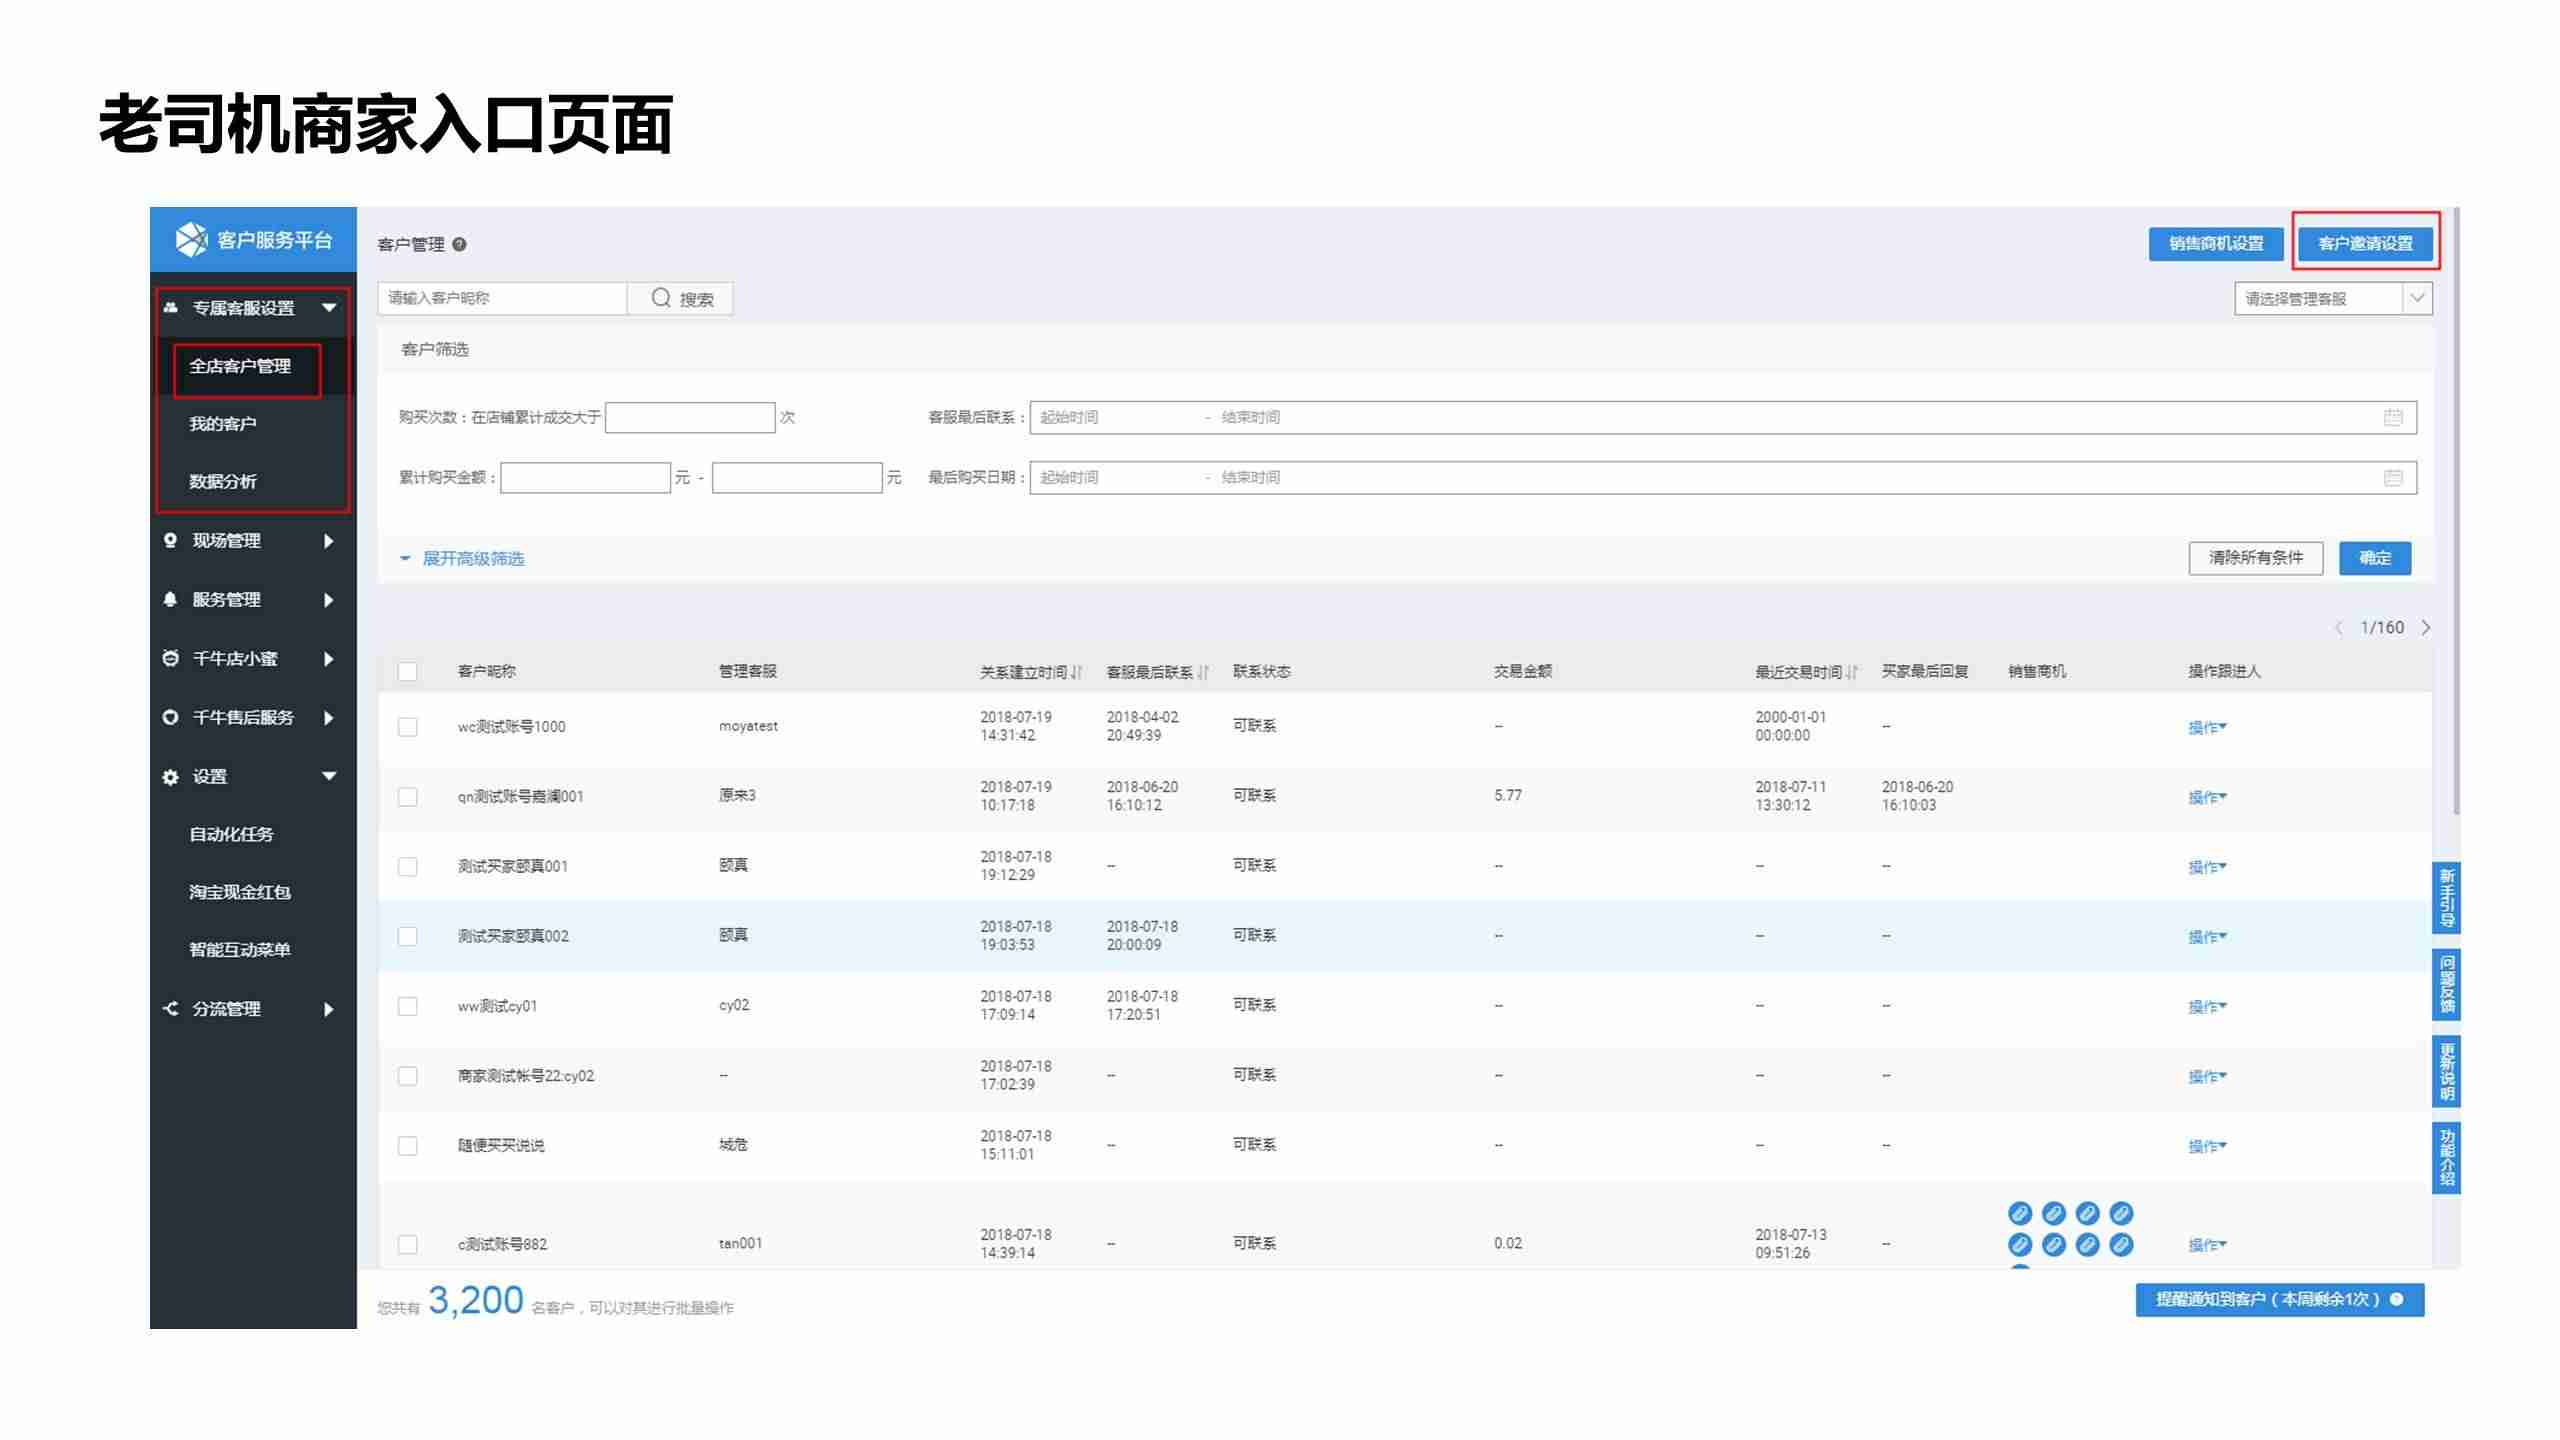Check the 测试买家颐真002 row checkbox
The height and width of the screenshot is (1440, 2560).
(407, 936)
